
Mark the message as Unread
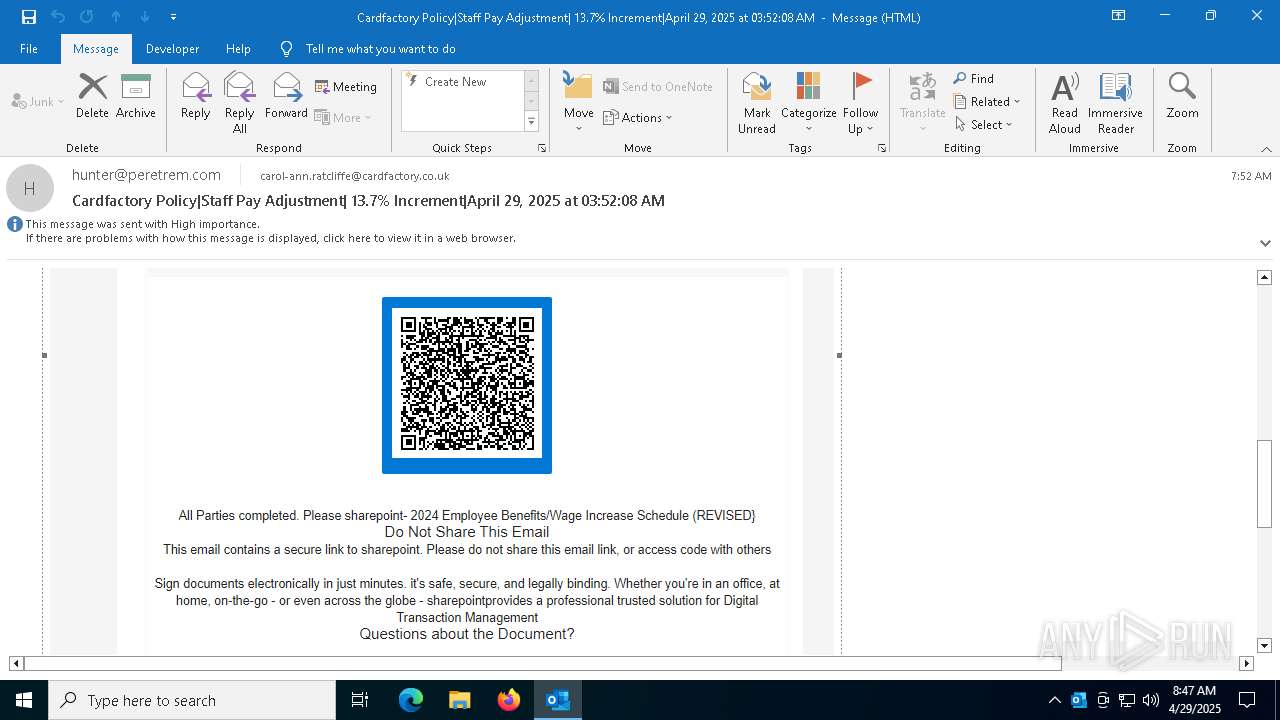(757, 103)
